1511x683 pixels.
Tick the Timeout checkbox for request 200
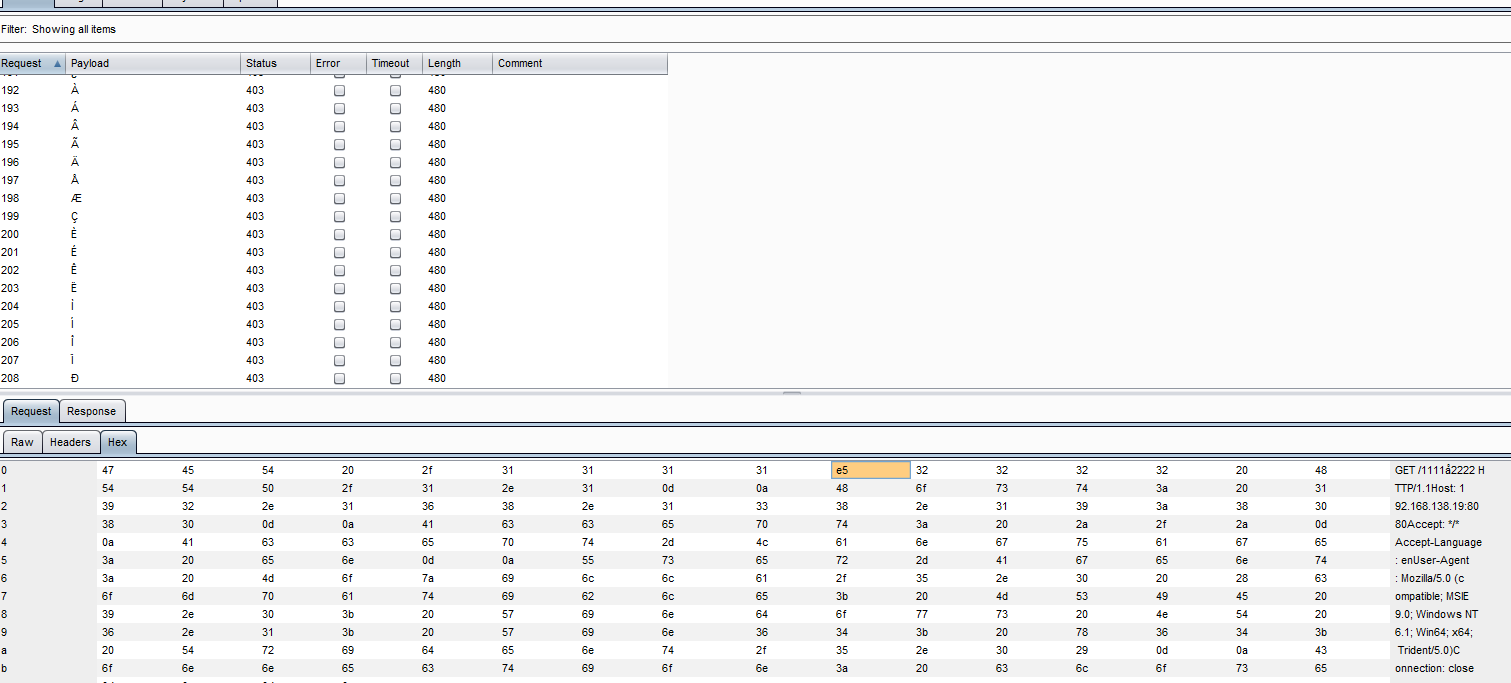tap(395, 234)
